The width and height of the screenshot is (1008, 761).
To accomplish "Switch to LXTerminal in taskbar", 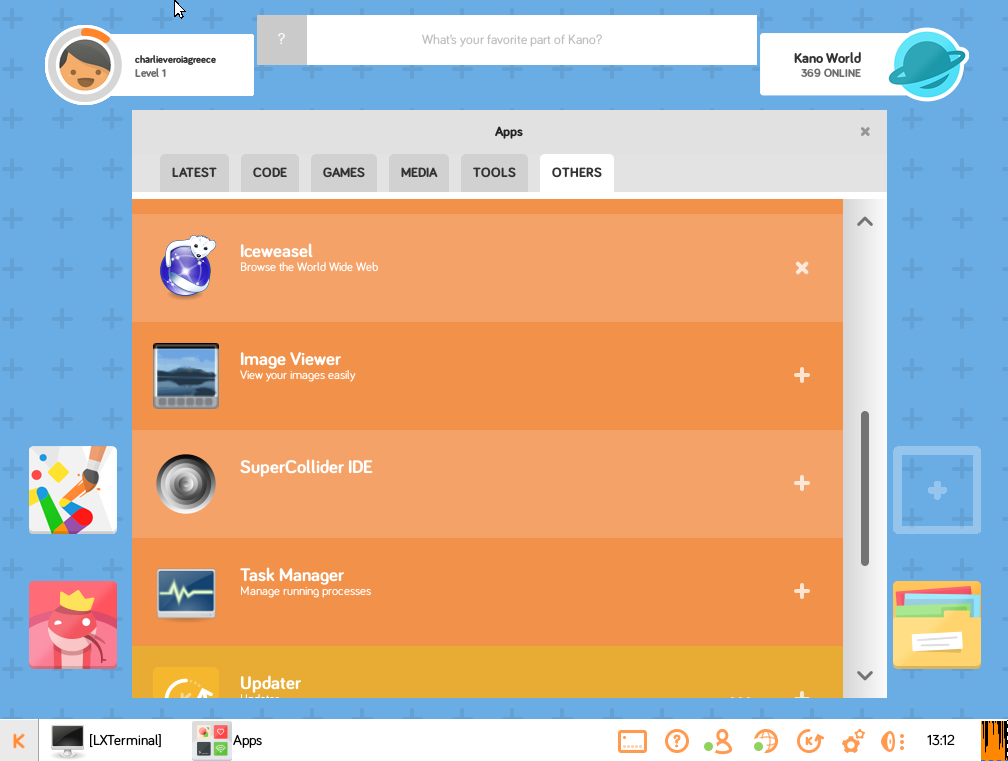I will pyautogui.click(x=107, y=740).
